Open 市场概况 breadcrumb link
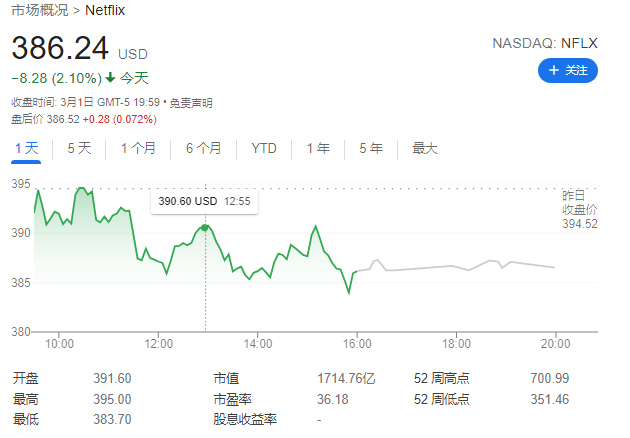 [39, 10]
